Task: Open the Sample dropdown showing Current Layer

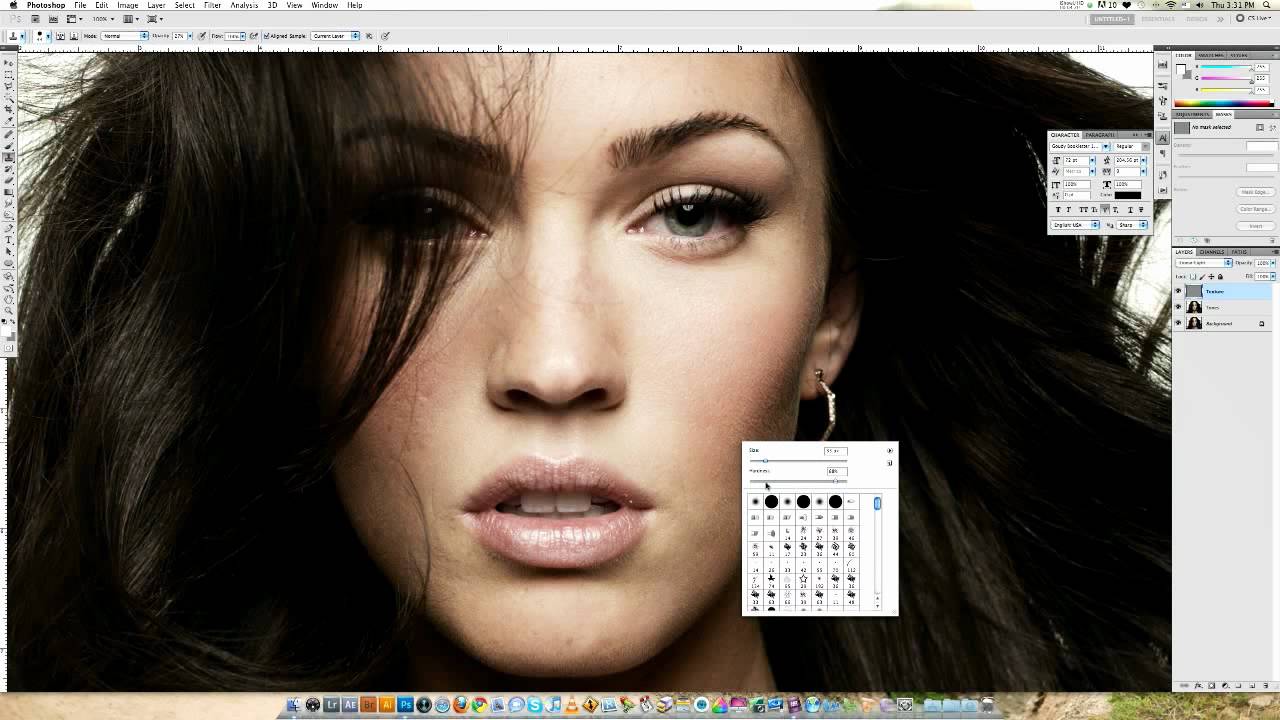Action: 335,36
